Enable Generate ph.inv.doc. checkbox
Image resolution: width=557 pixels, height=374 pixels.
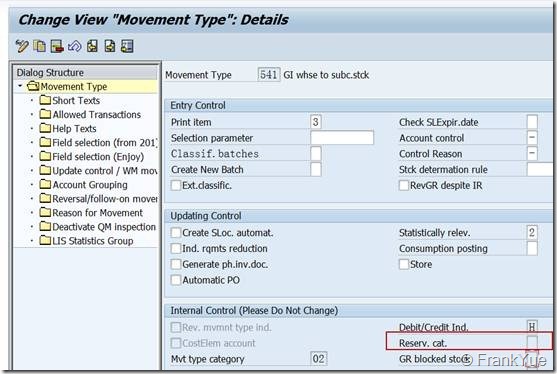point(176,264)
